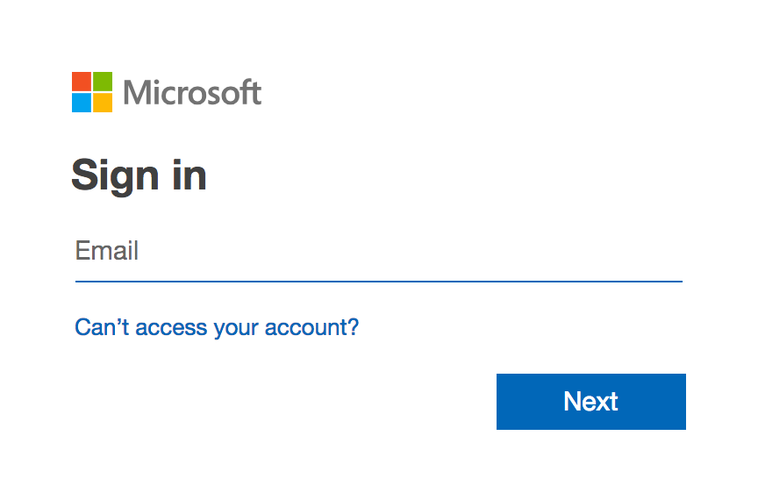Click the Microsoft wordmark text
The image size is (758, 500).
pyautogui.click(x=192, y=93)
